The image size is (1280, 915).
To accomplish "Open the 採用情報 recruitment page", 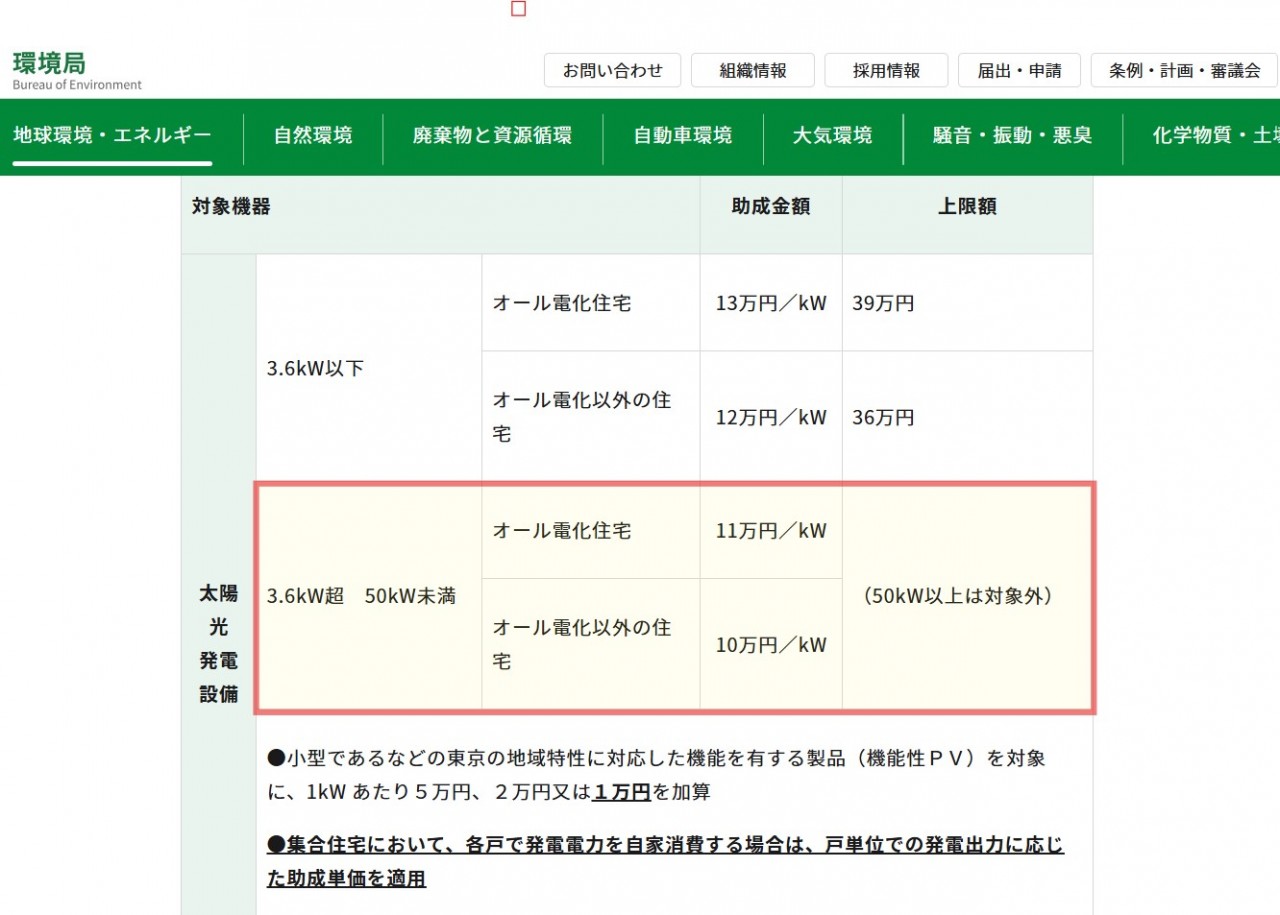I will (x=886, y=71).
